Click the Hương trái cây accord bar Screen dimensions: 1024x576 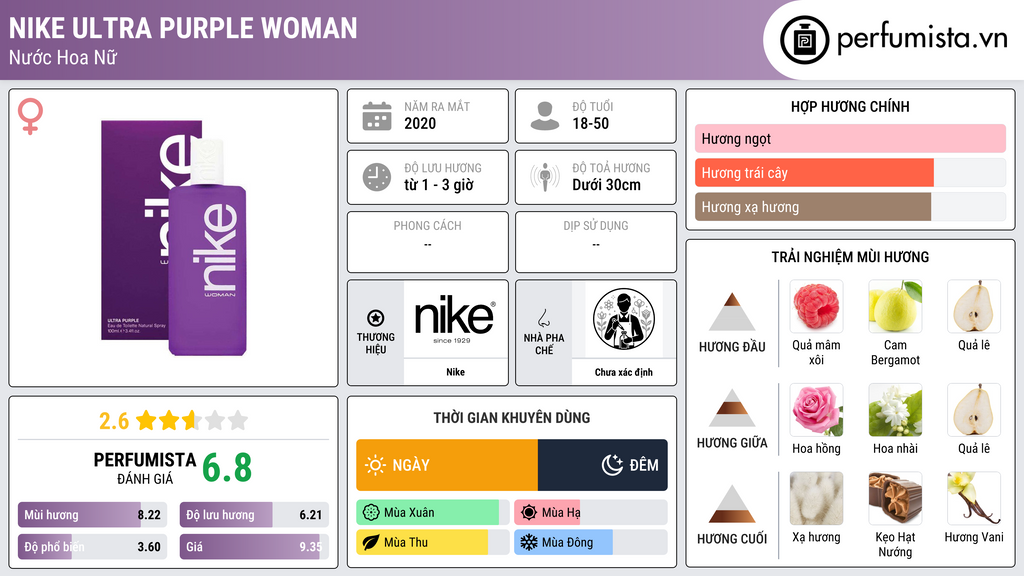coord(850,172)
